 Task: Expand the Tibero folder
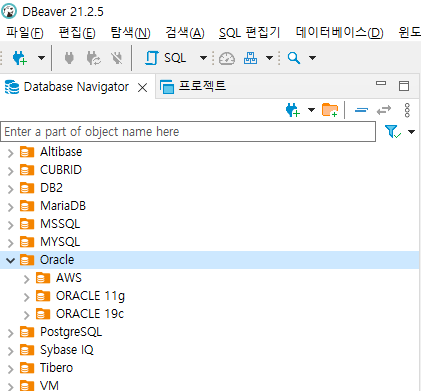10,369
